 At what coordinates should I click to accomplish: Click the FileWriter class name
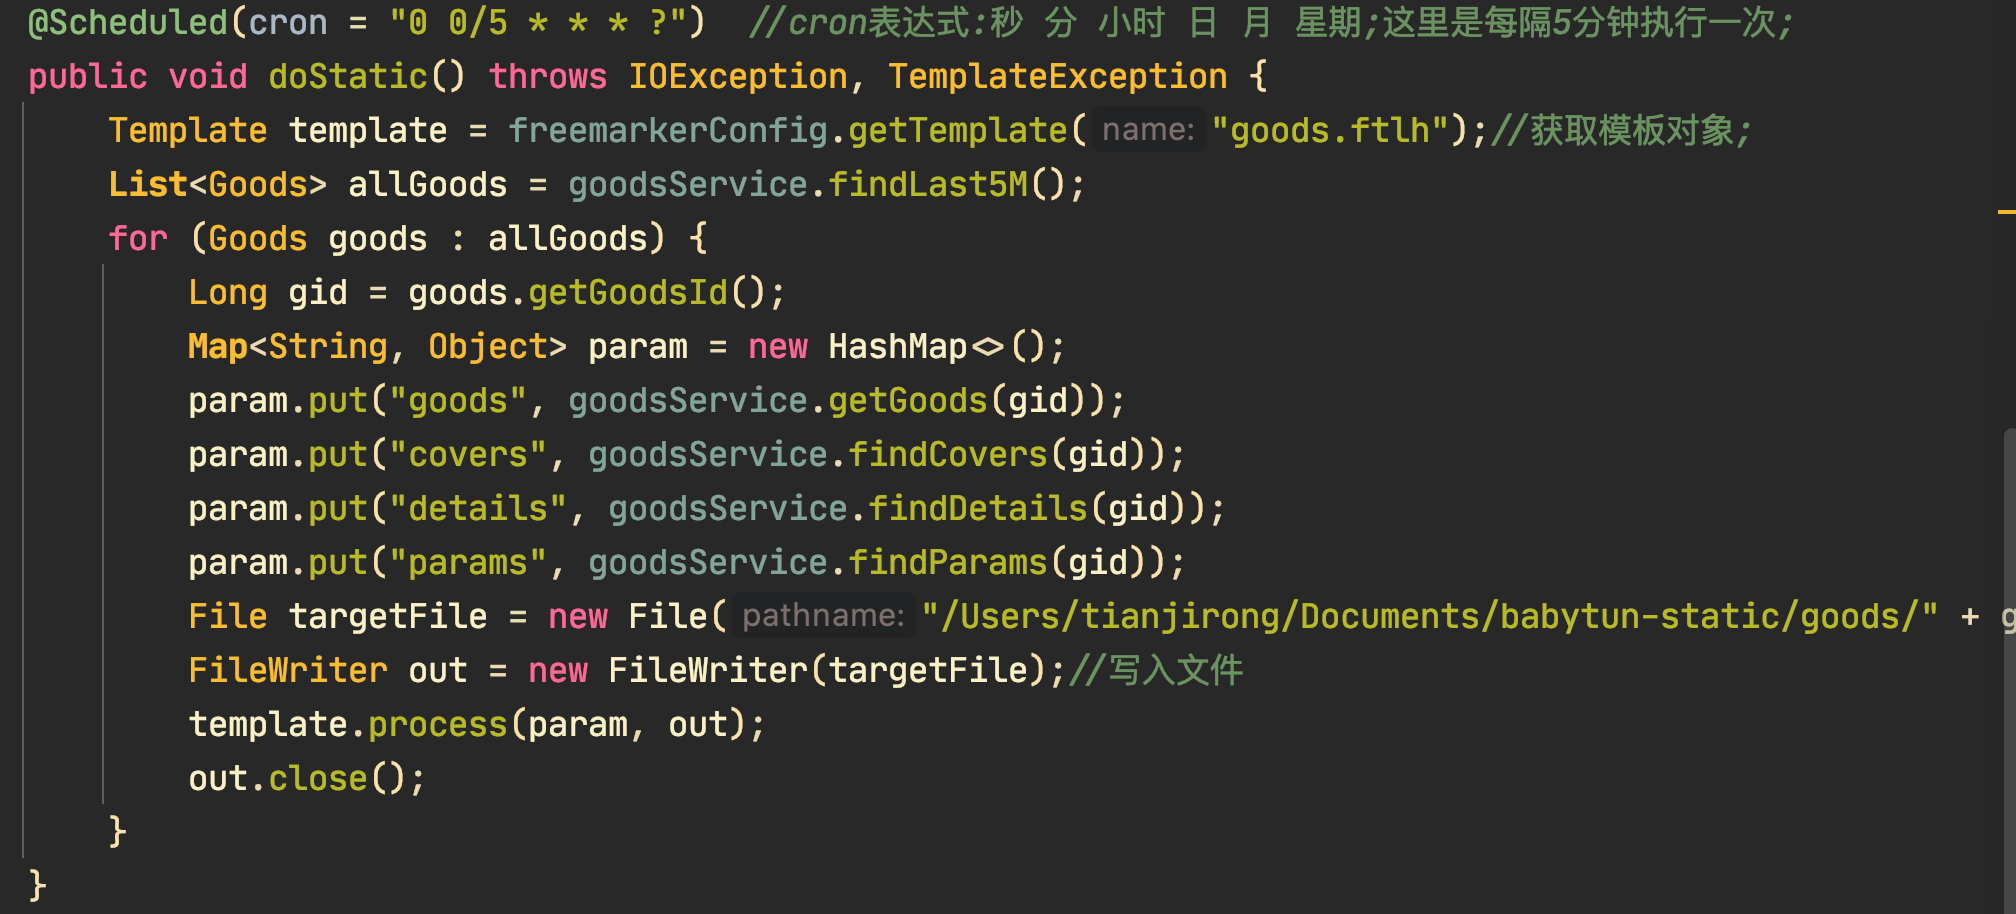[x=287, y=669]
